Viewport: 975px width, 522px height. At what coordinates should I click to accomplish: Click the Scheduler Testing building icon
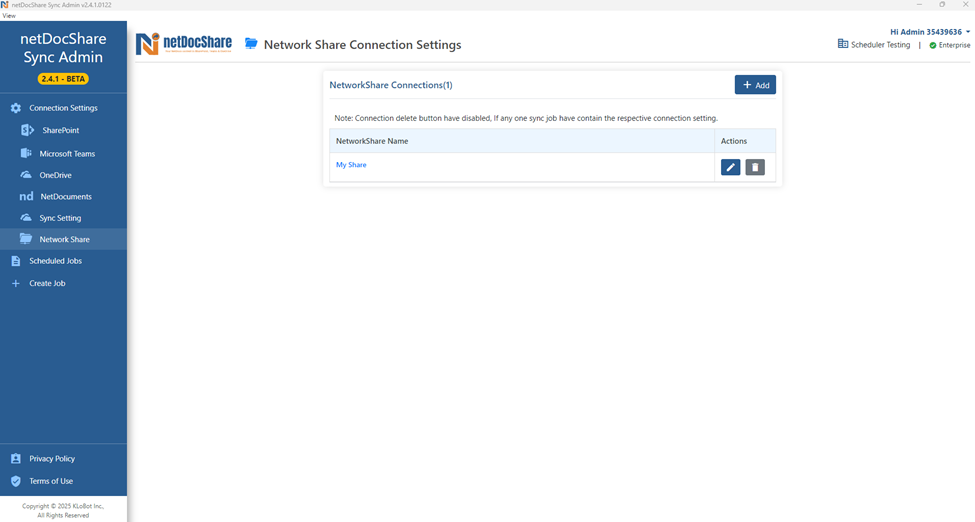pyautogui.click(x=843, y=44)
